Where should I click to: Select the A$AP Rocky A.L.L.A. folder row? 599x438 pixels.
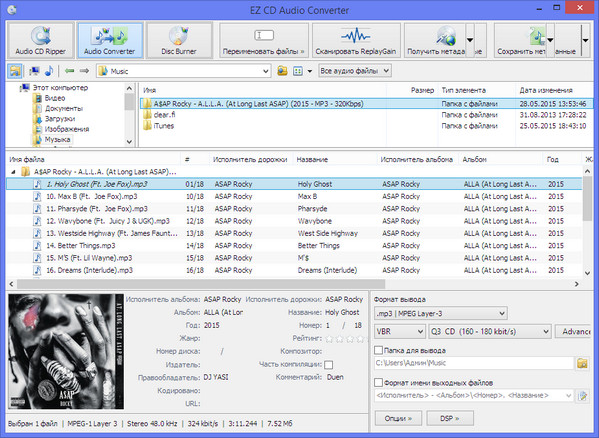(367, 104)
